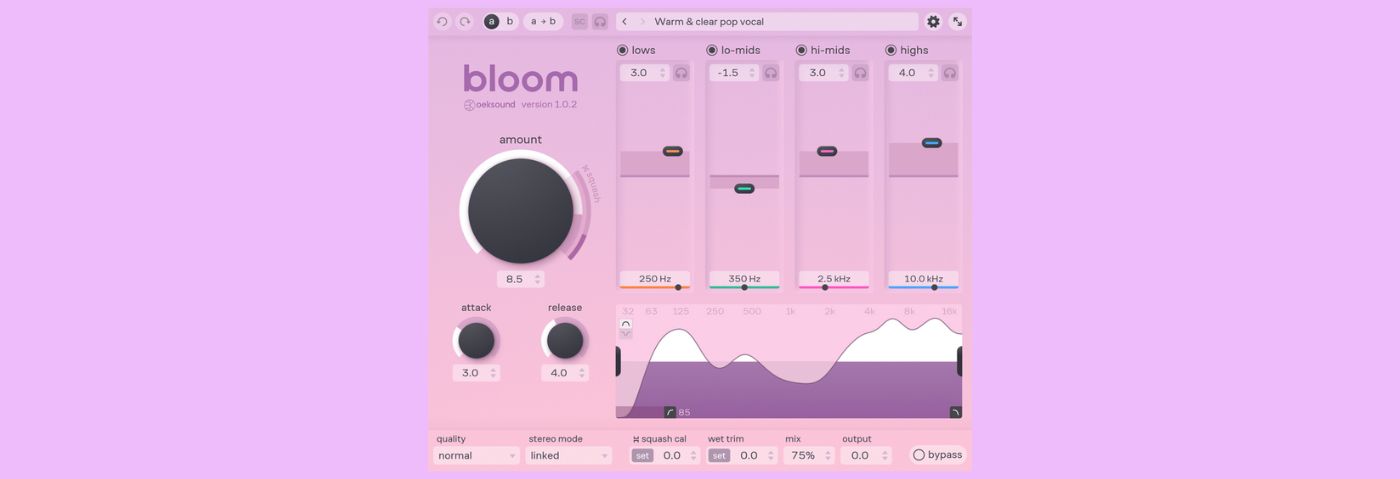Click the squash cal set button
This screenshot has height=479, width=1400.
click(643, 456)
